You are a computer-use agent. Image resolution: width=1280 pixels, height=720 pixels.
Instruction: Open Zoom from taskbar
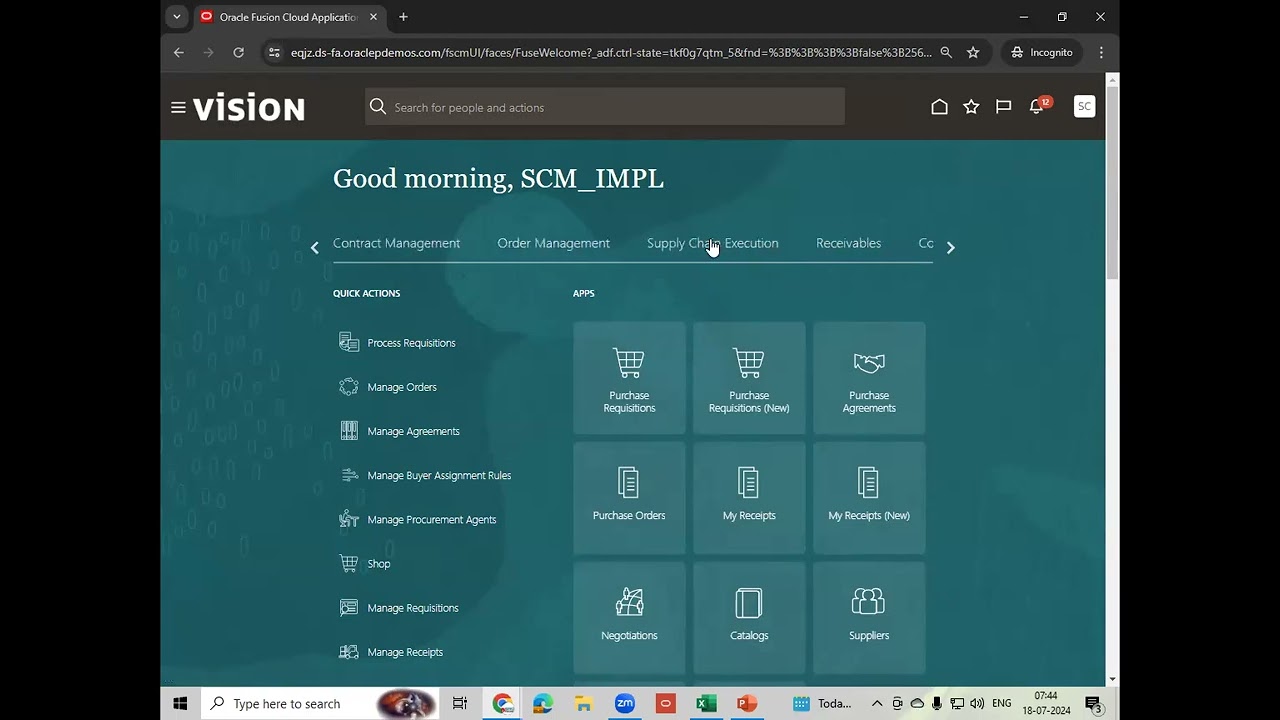point(625,703)
